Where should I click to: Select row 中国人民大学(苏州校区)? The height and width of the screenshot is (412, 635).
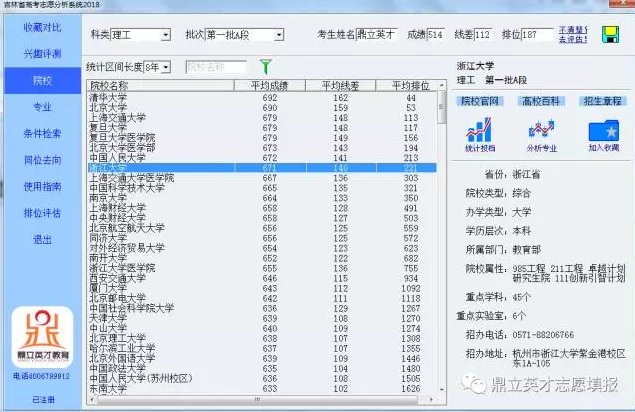[x=262, y=378]
